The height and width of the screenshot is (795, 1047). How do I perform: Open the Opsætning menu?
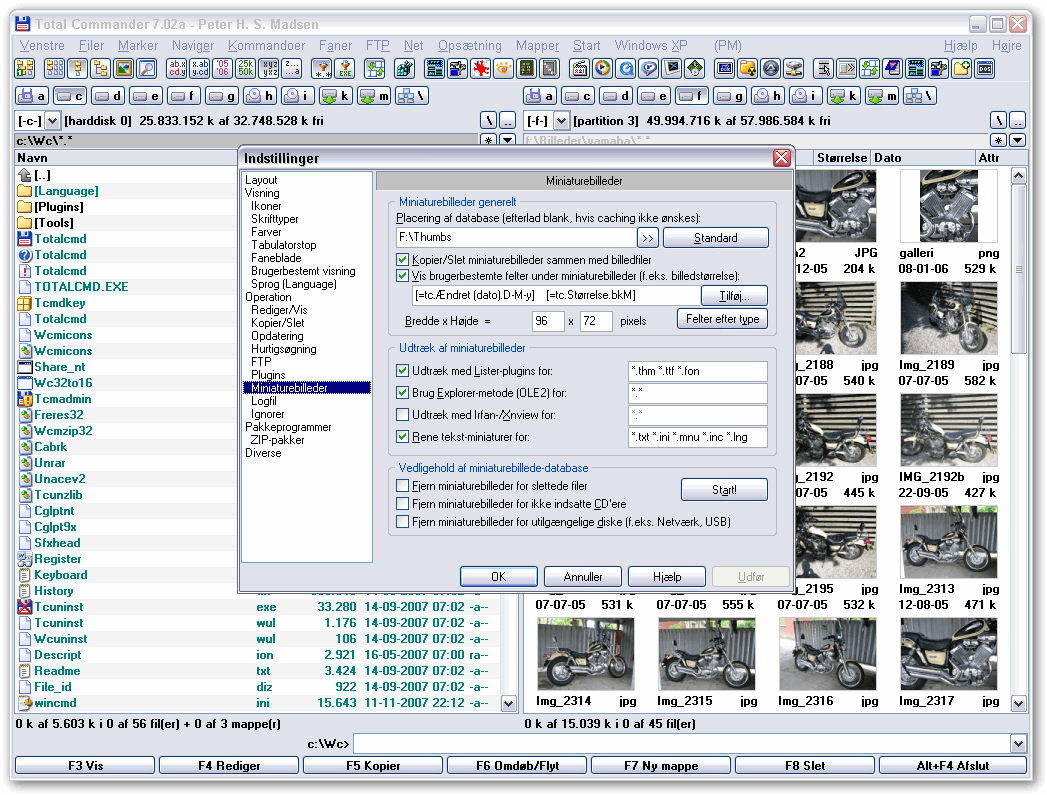pos(469,45)
